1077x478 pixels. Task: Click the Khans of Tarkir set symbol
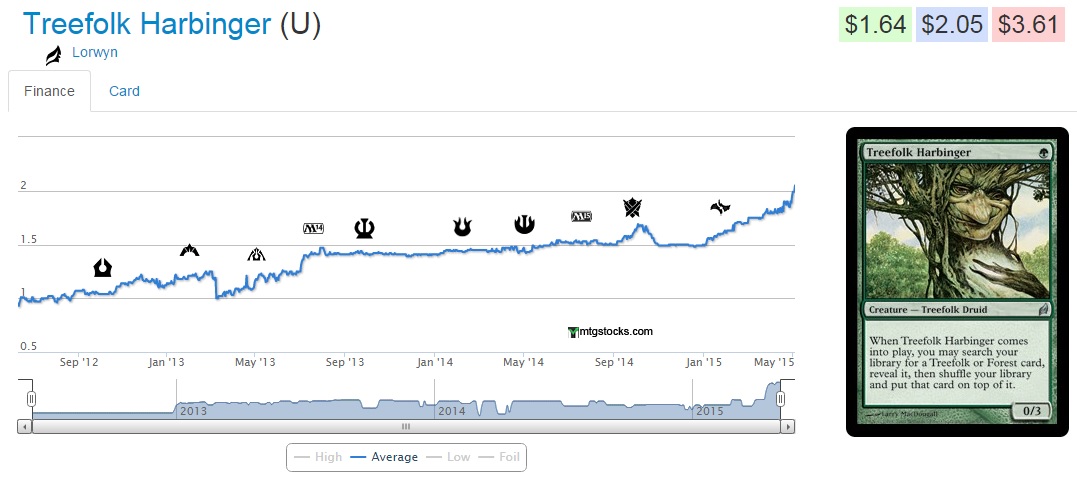click(x=632, y=207)
